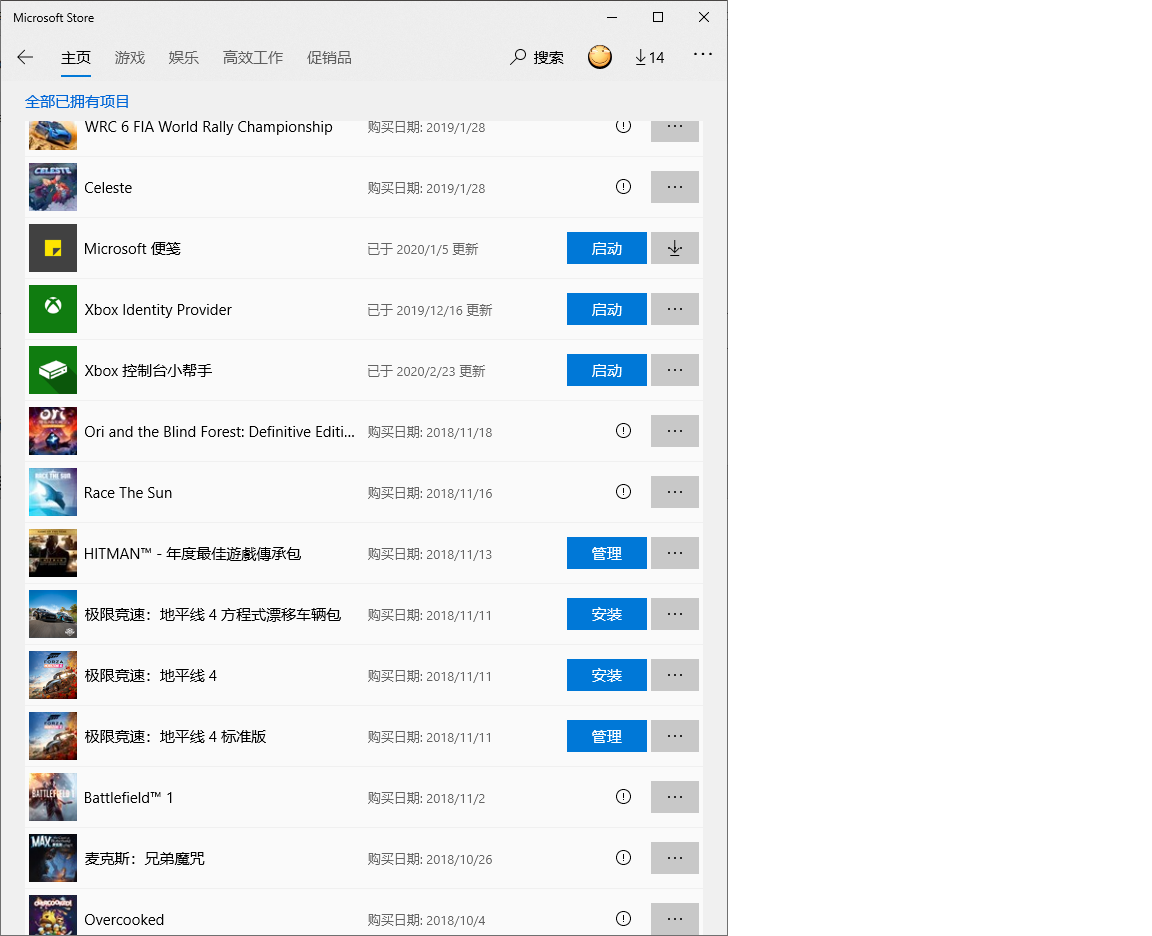Launch Xbox Identity Provider with 启动
This screenshot has height=936, width=1152.
[607, 309]
